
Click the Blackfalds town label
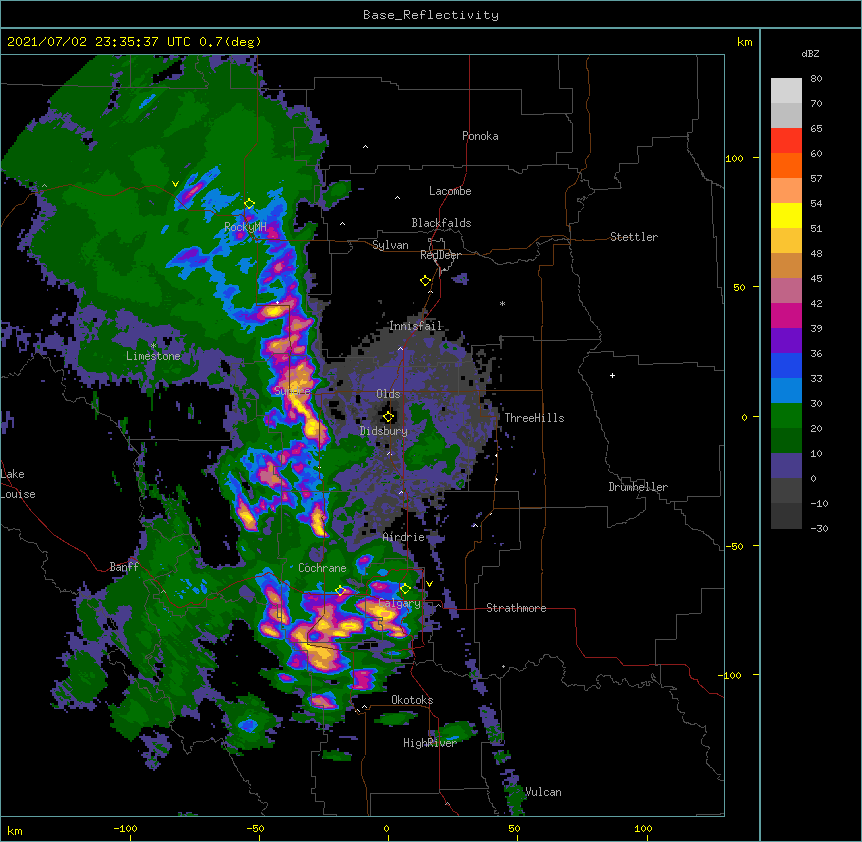coord(441,223)
